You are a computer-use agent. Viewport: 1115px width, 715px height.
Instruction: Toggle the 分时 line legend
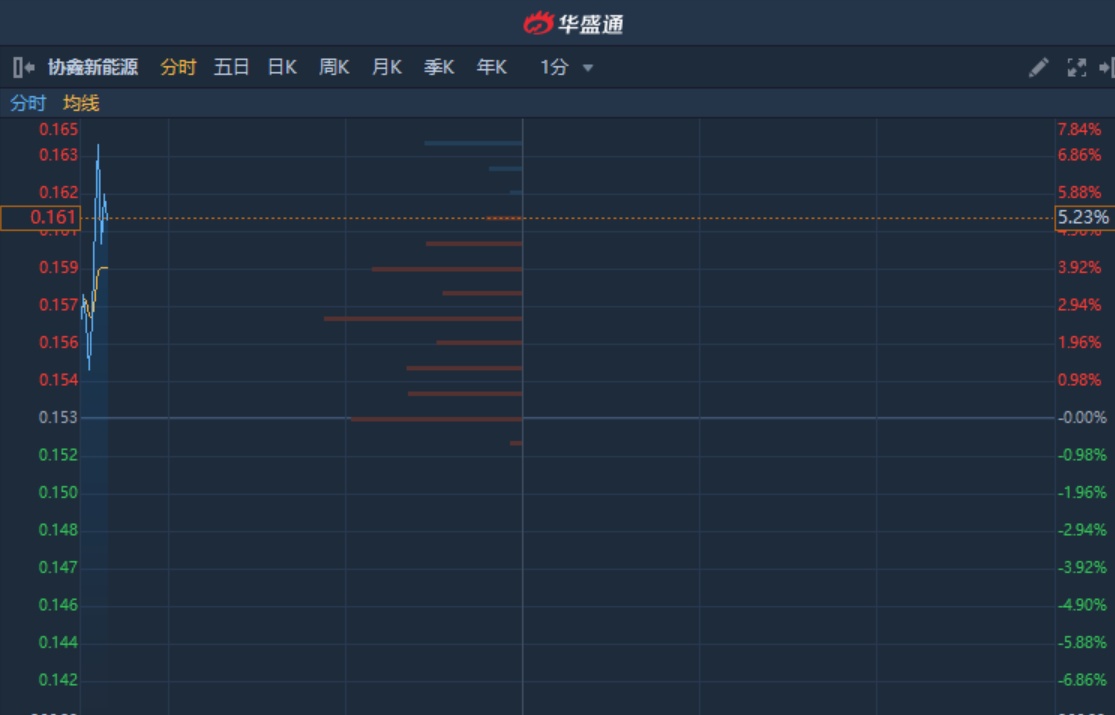pos(28,103)
